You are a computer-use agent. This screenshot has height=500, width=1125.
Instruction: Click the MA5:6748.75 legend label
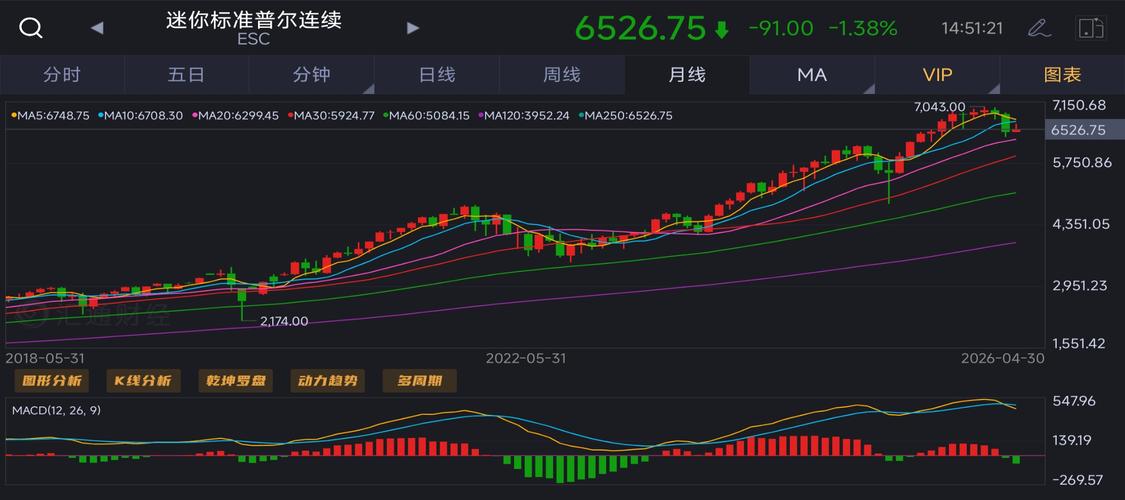tap(50, 115)
